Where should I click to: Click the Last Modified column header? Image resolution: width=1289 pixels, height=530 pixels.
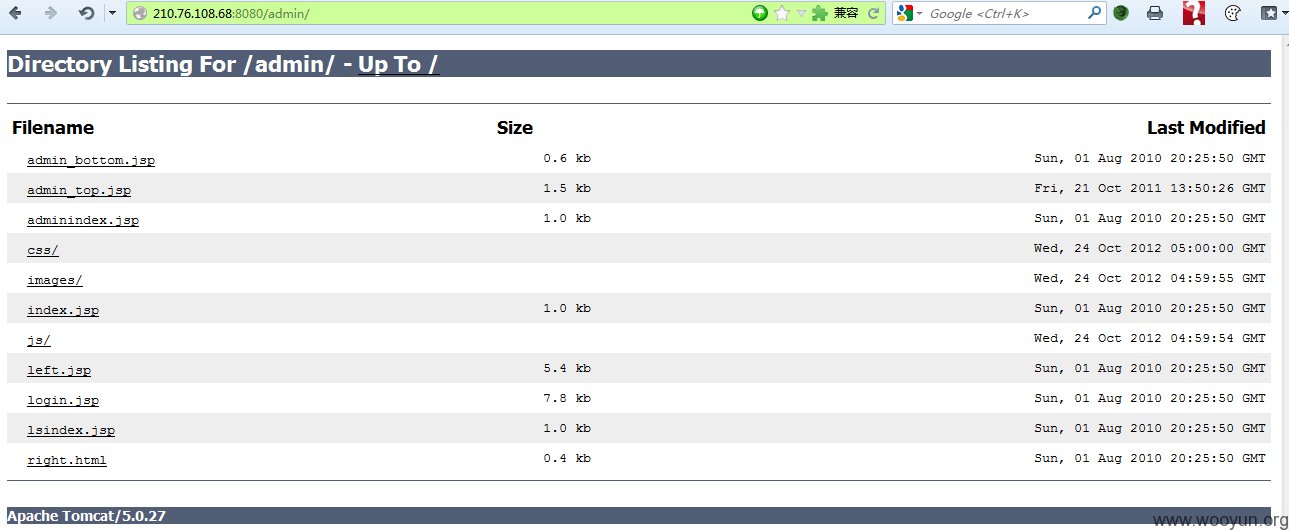(1206, 128)
